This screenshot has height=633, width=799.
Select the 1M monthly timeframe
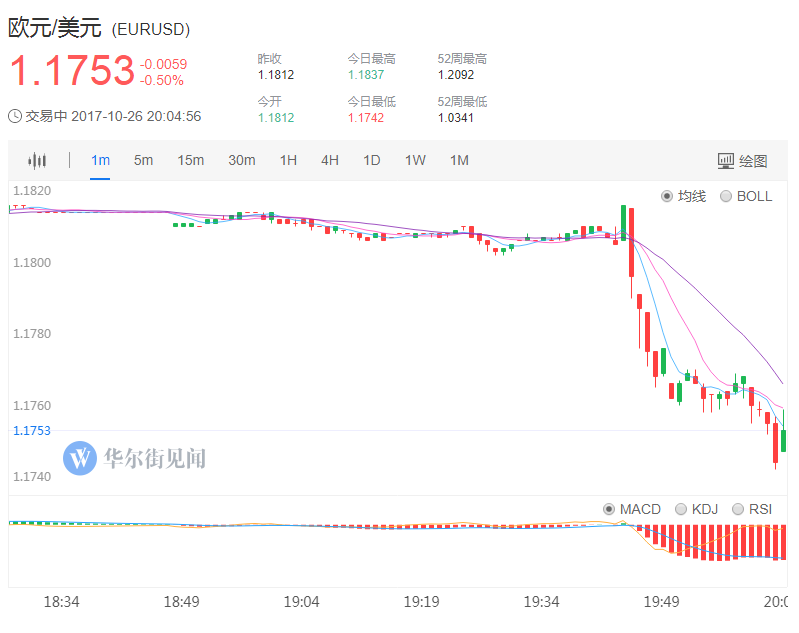459,161
